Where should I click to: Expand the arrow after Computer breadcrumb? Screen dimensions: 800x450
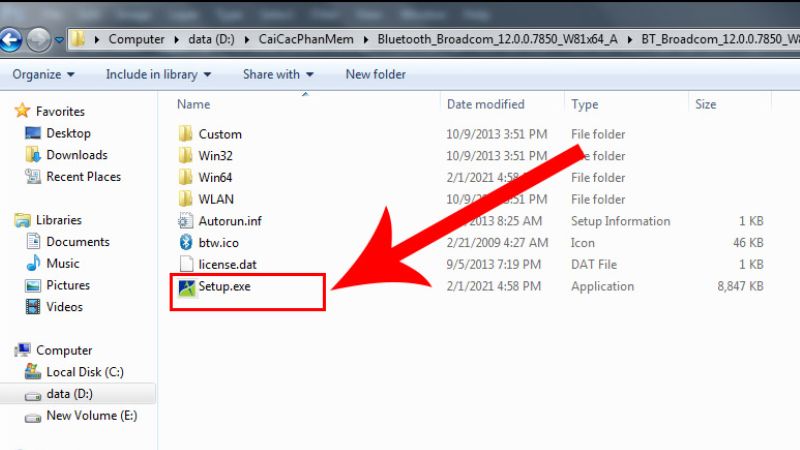(177, 40)
